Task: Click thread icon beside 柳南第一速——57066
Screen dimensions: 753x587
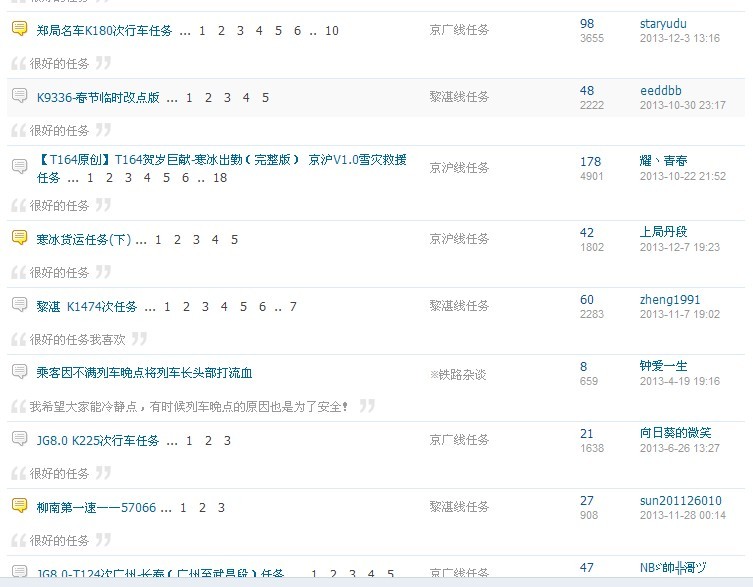Action: coord(19,506)
